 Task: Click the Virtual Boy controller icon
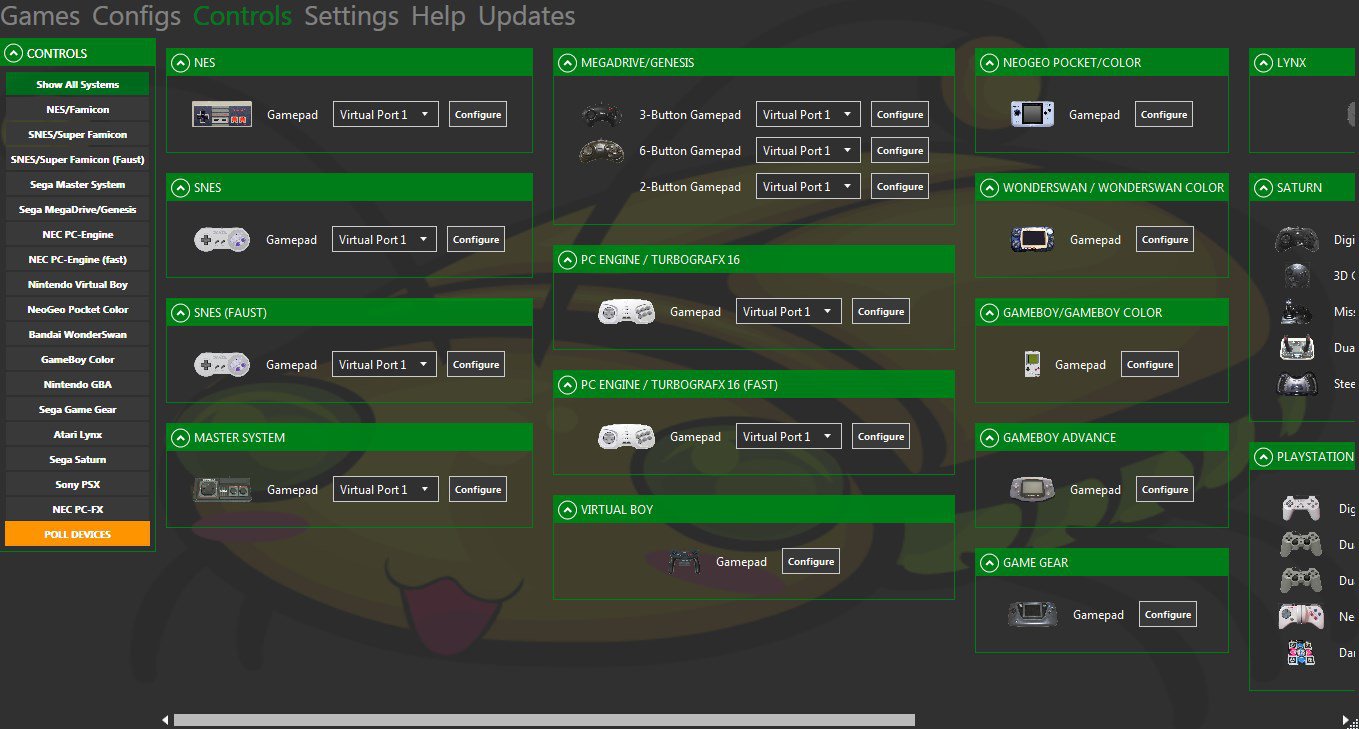click(683, 561)
